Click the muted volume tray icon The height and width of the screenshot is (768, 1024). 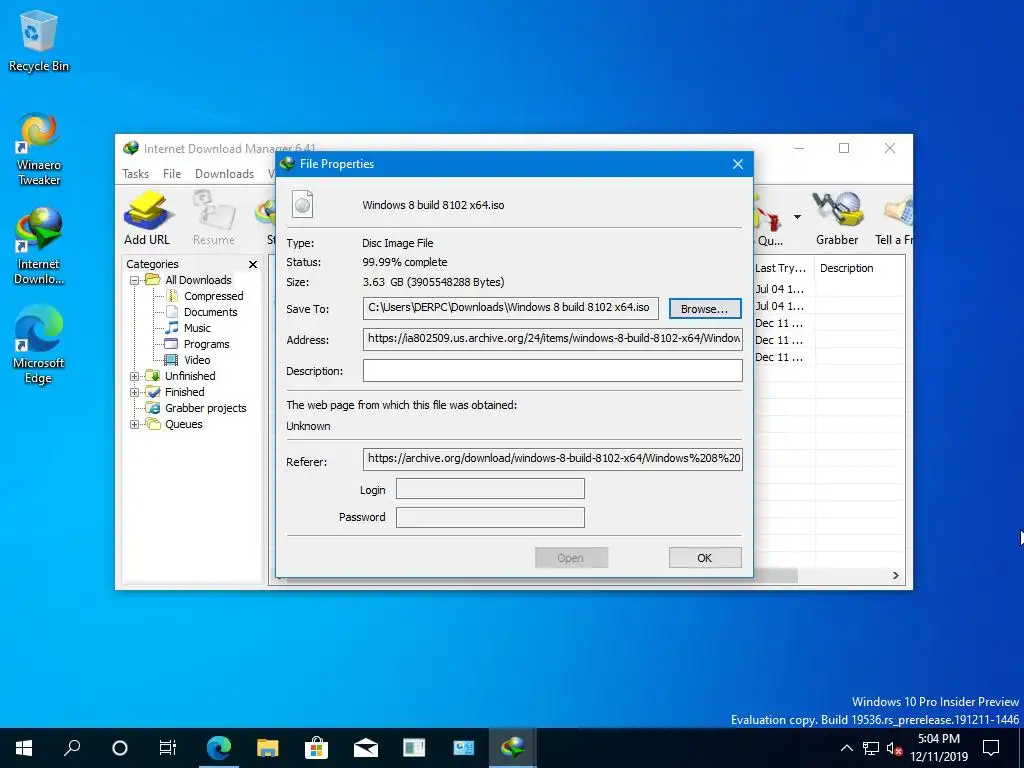pyautogui.click(x=894, y=748)
